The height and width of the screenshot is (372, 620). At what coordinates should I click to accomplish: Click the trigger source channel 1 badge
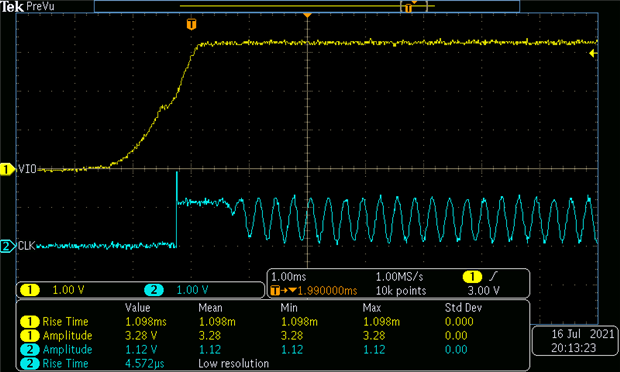[x=472, y=277]
